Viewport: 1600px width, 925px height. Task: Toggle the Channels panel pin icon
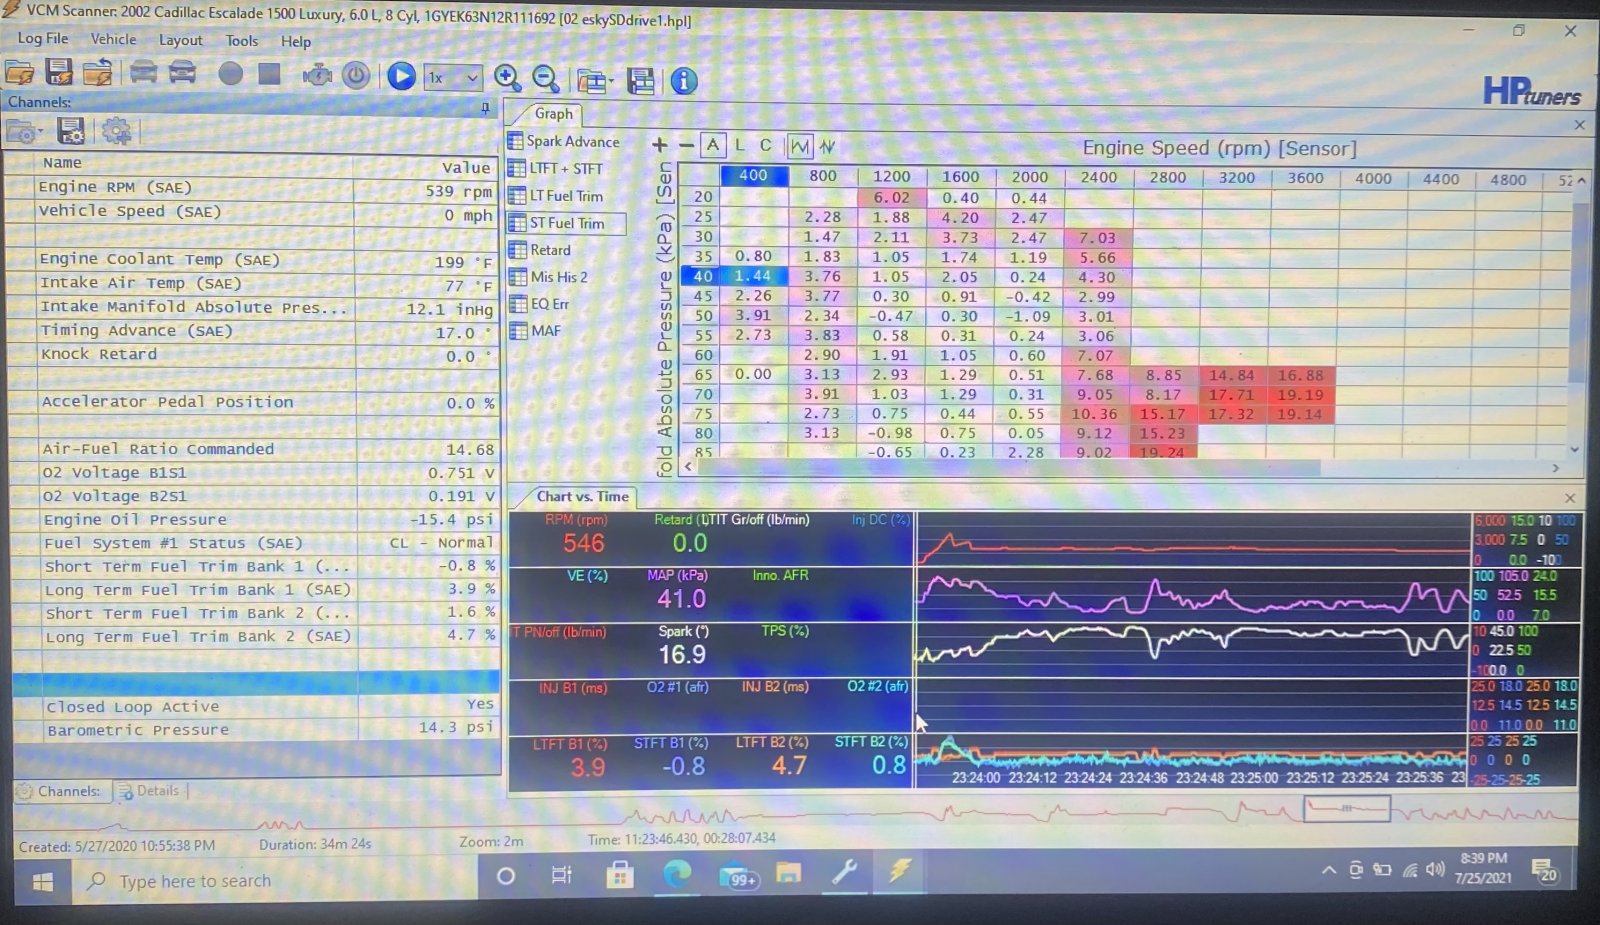coord(485,106)
